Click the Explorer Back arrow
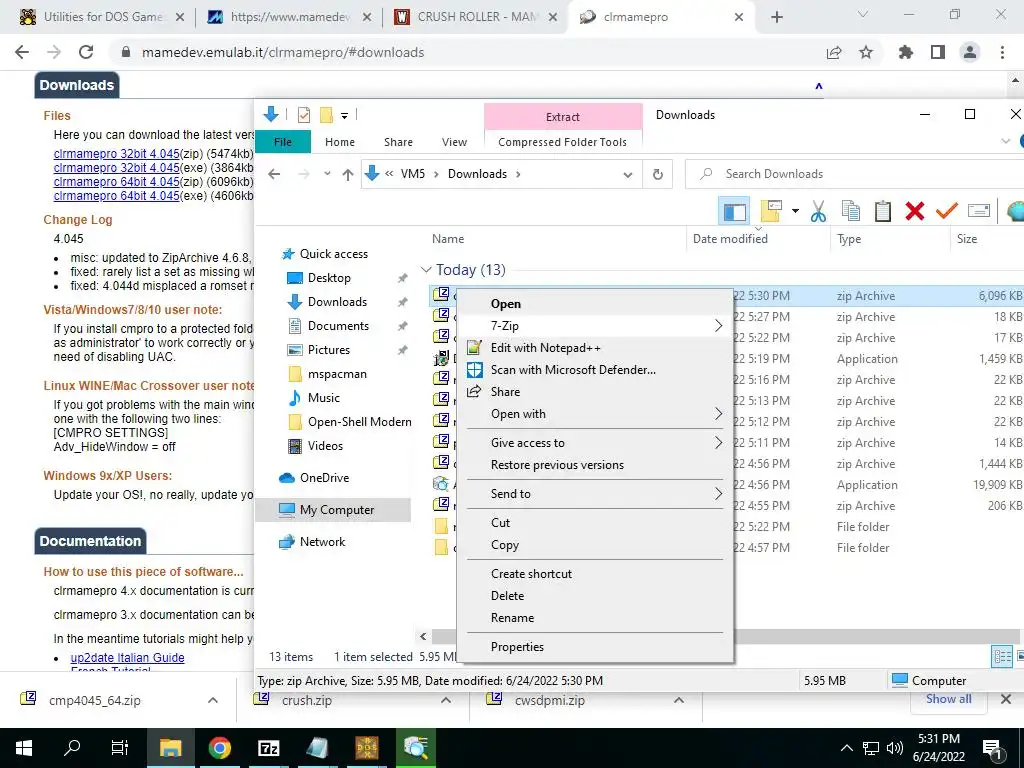 (x=274, y=174)
